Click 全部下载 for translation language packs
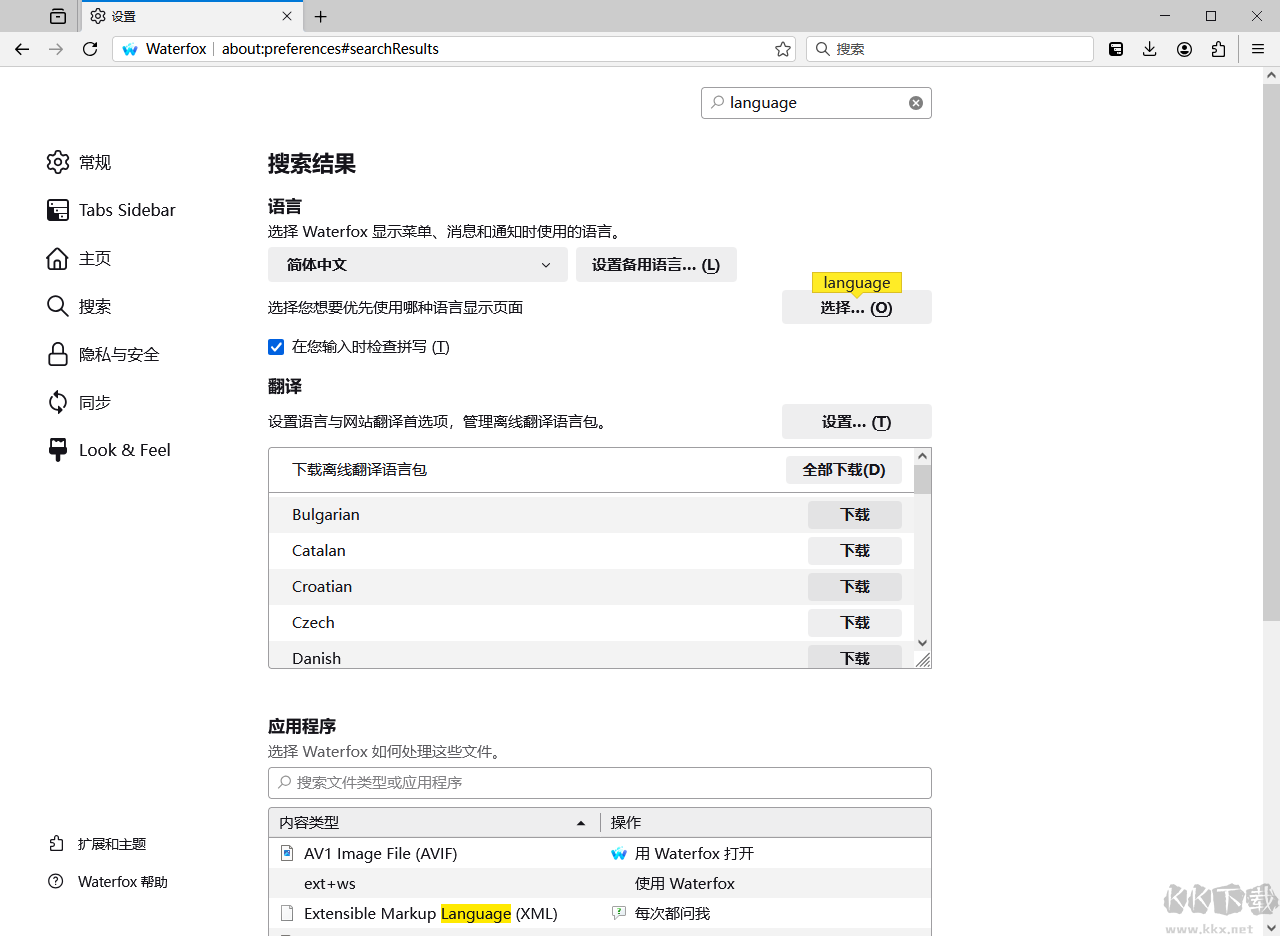Viewport: 1280px width, 936px height. 843,469
